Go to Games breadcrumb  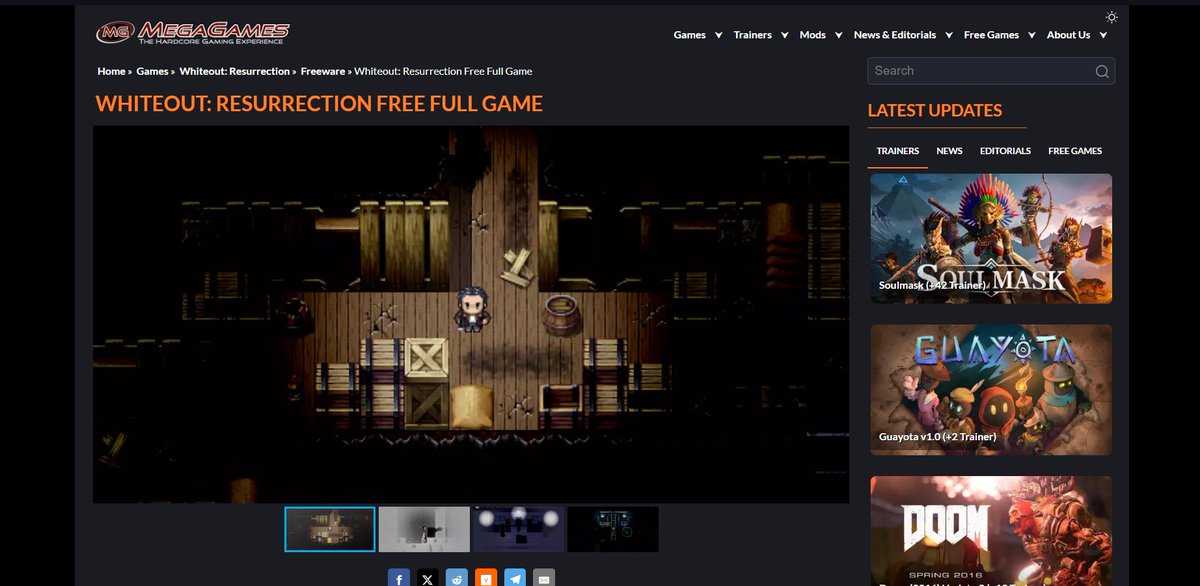pos(152,71)
